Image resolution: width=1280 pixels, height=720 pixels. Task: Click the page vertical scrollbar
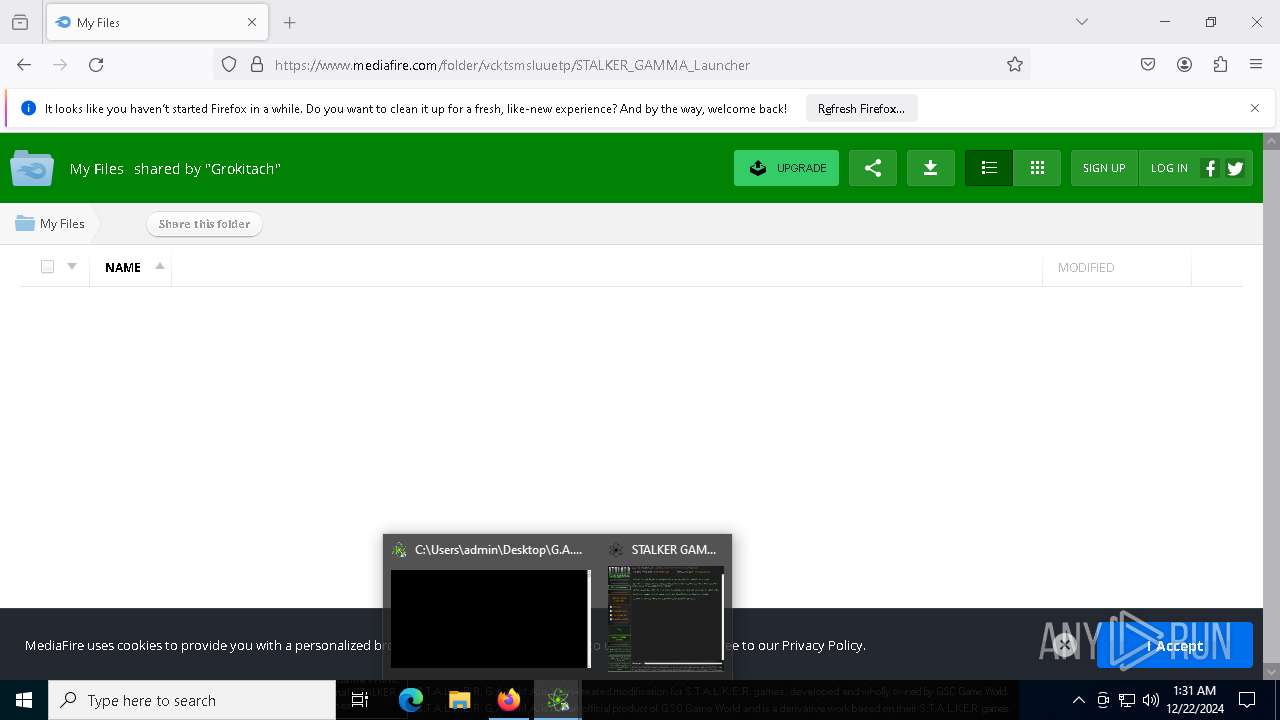(1271, 406)
